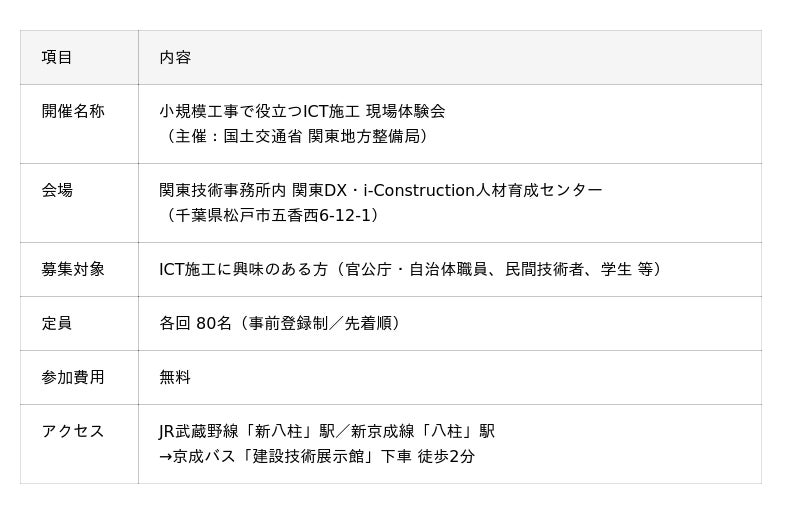Select the 募集対象 row label

[73, 269]
